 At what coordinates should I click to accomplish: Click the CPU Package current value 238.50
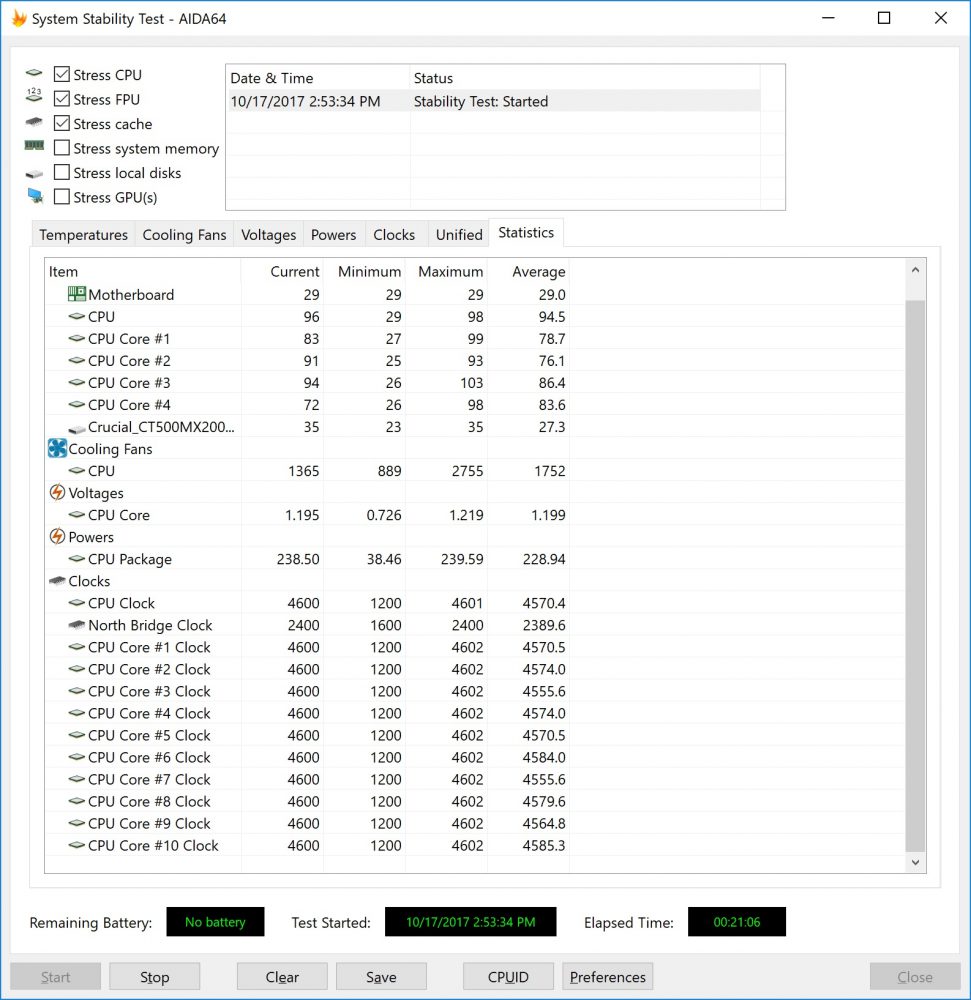(298, 559)
